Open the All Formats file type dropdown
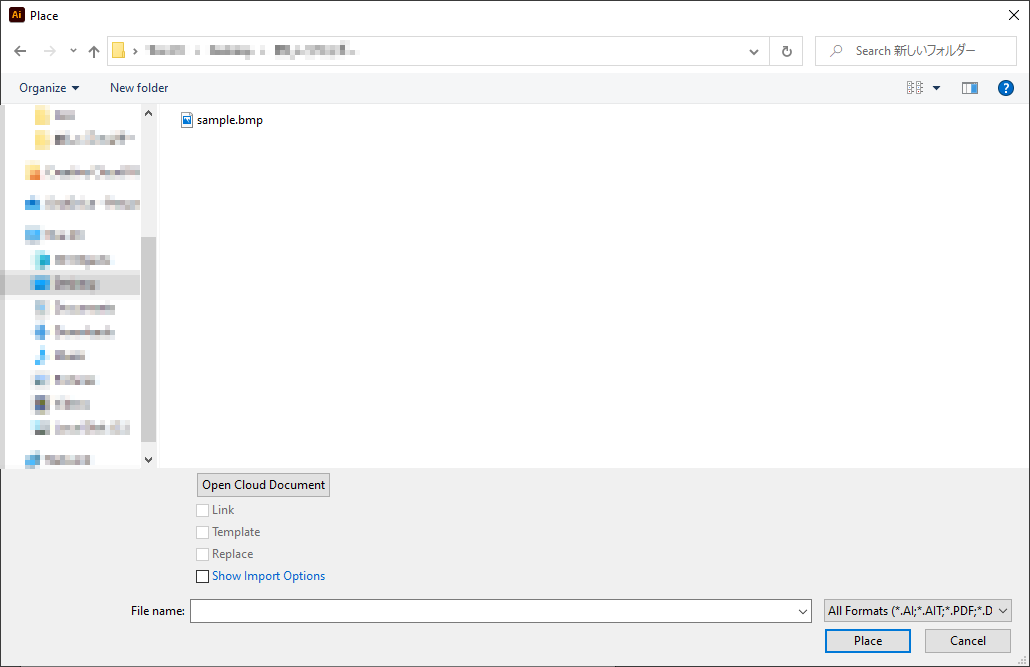 coord(918,611)
